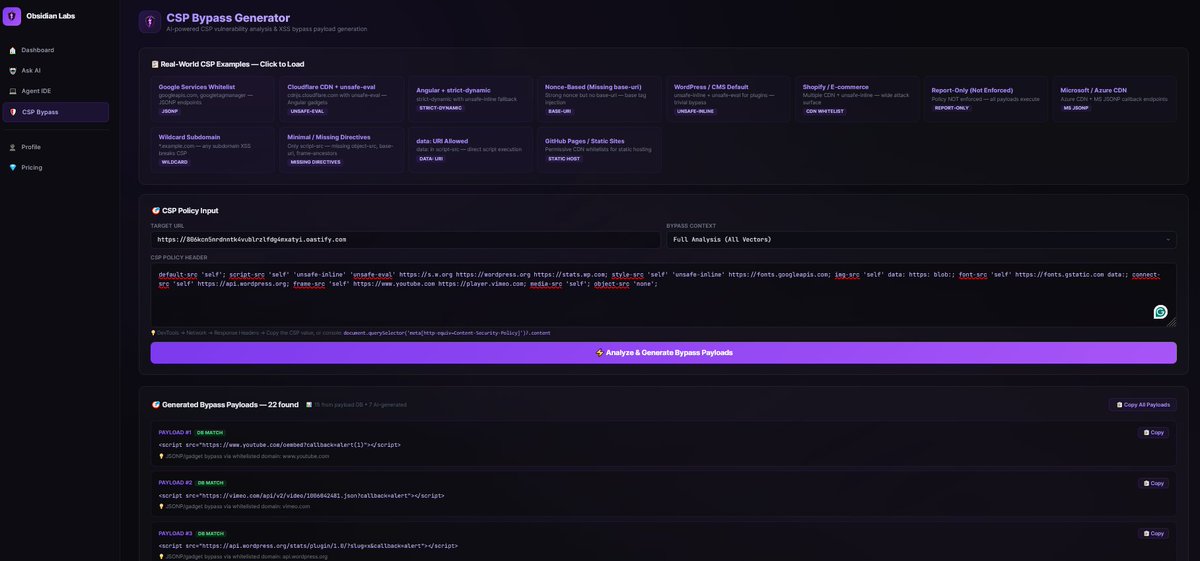This screenshot has height=561, width=1200.
Task: Click the api.wordpress.org stats script payload text
Action: tap(308, 546)
